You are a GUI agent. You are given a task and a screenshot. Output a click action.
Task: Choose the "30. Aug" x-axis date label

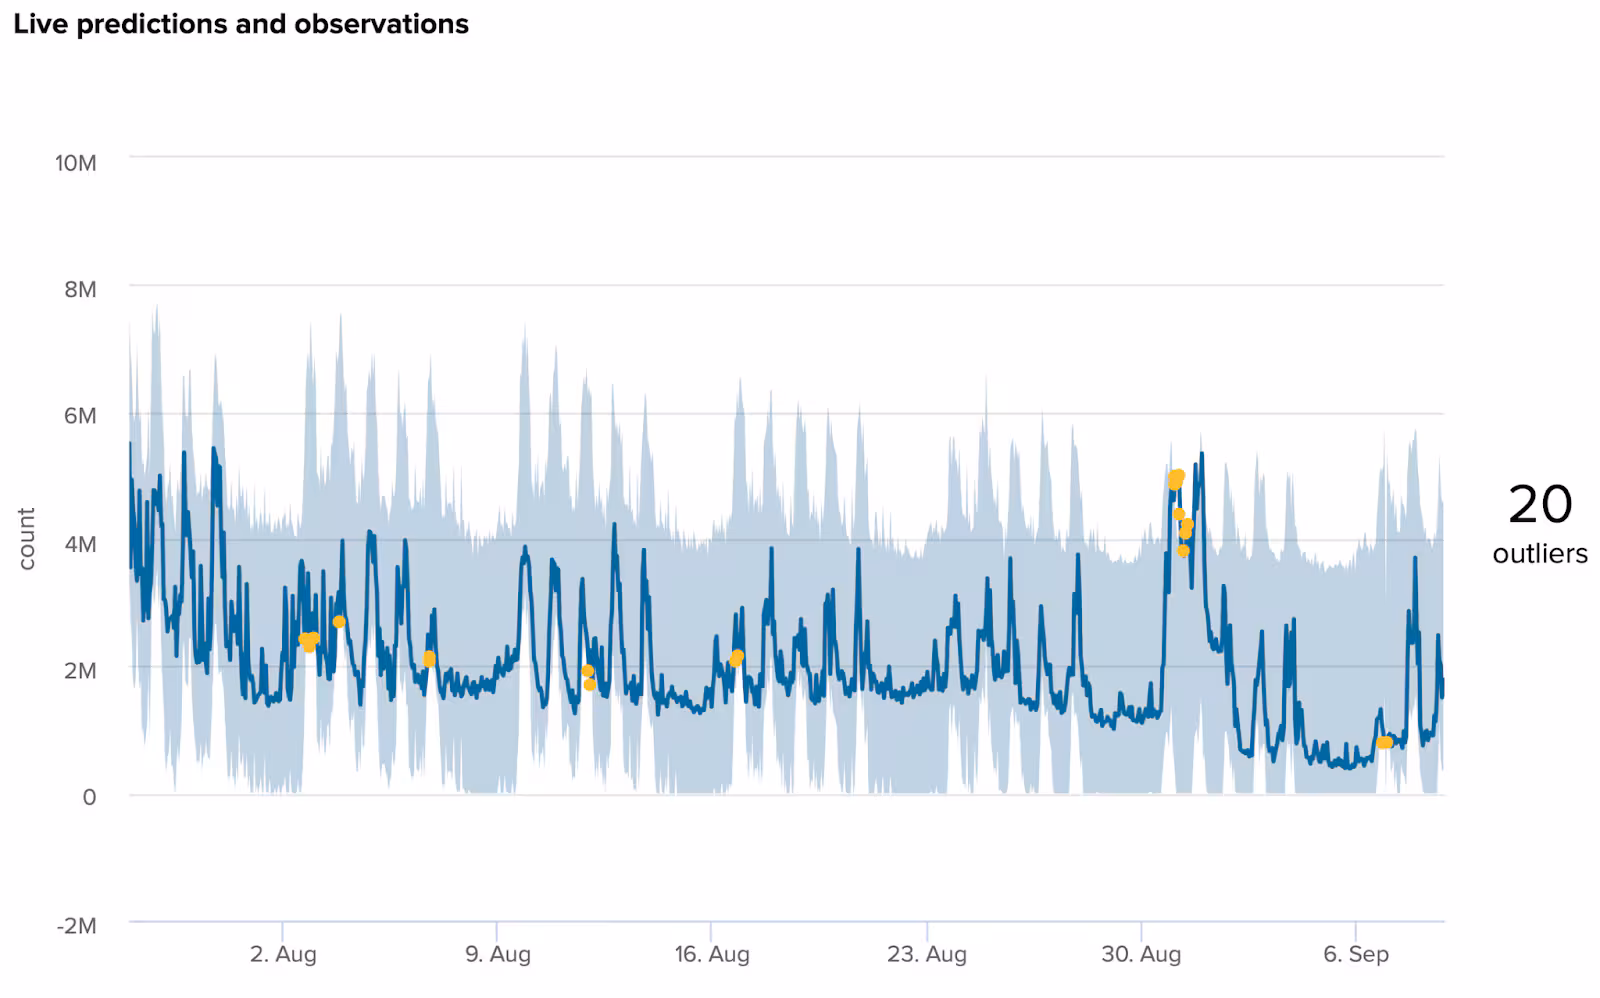pos(1140,954)
